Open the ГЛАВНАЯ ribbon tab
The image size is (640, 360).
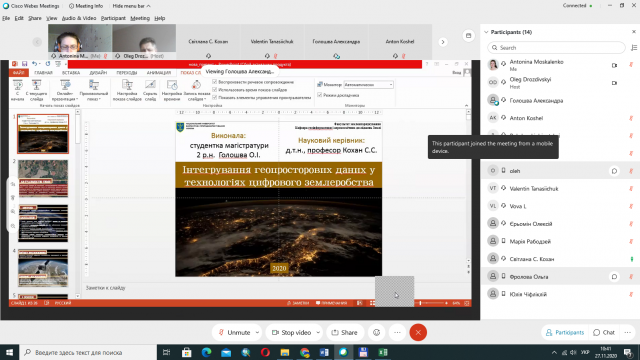coord(44,73)
